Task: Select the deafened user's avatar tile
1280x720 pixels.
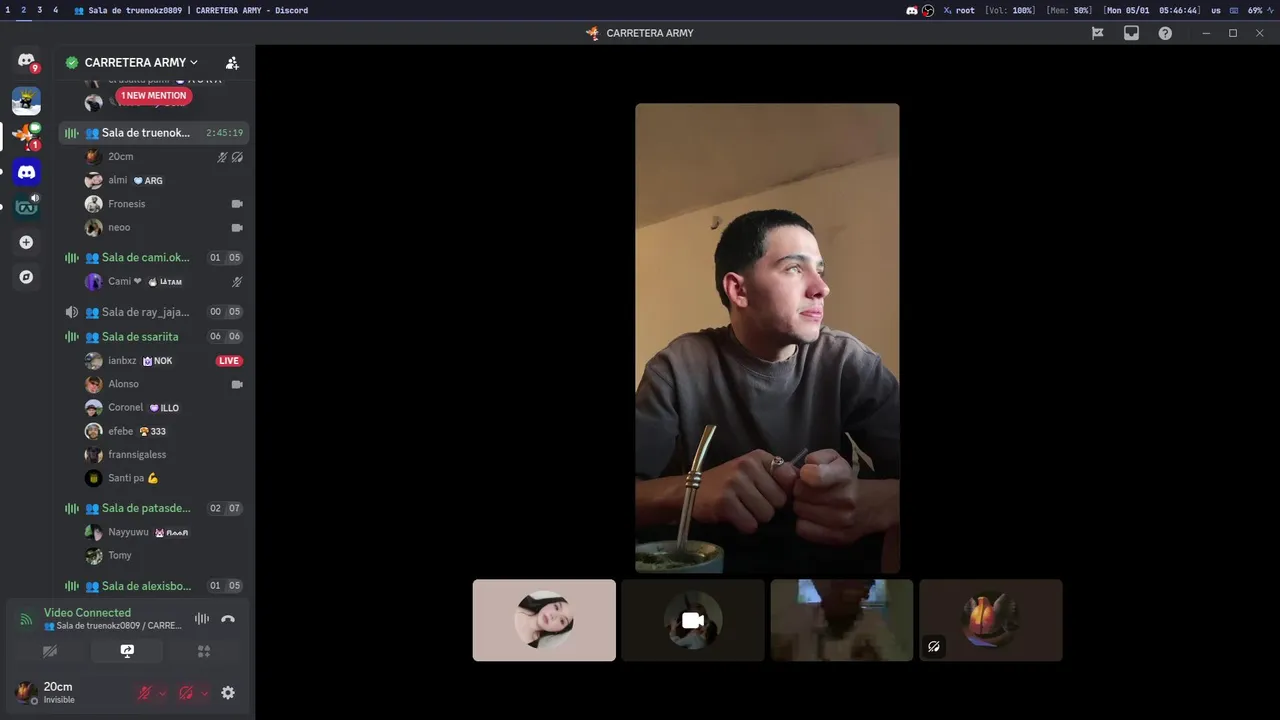Action: (991, 620)
